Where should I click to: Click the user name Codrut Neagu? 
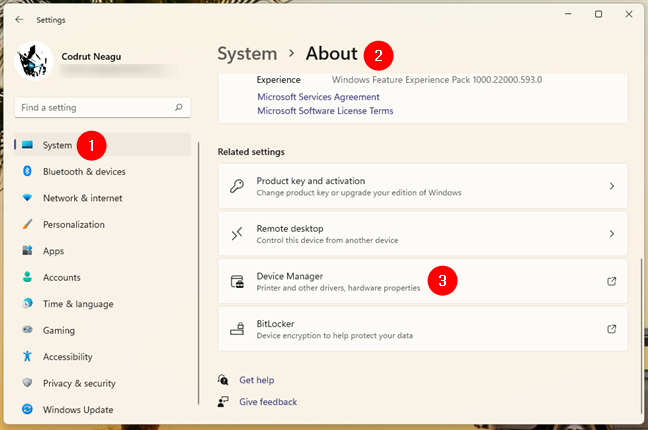pos(91,57)
